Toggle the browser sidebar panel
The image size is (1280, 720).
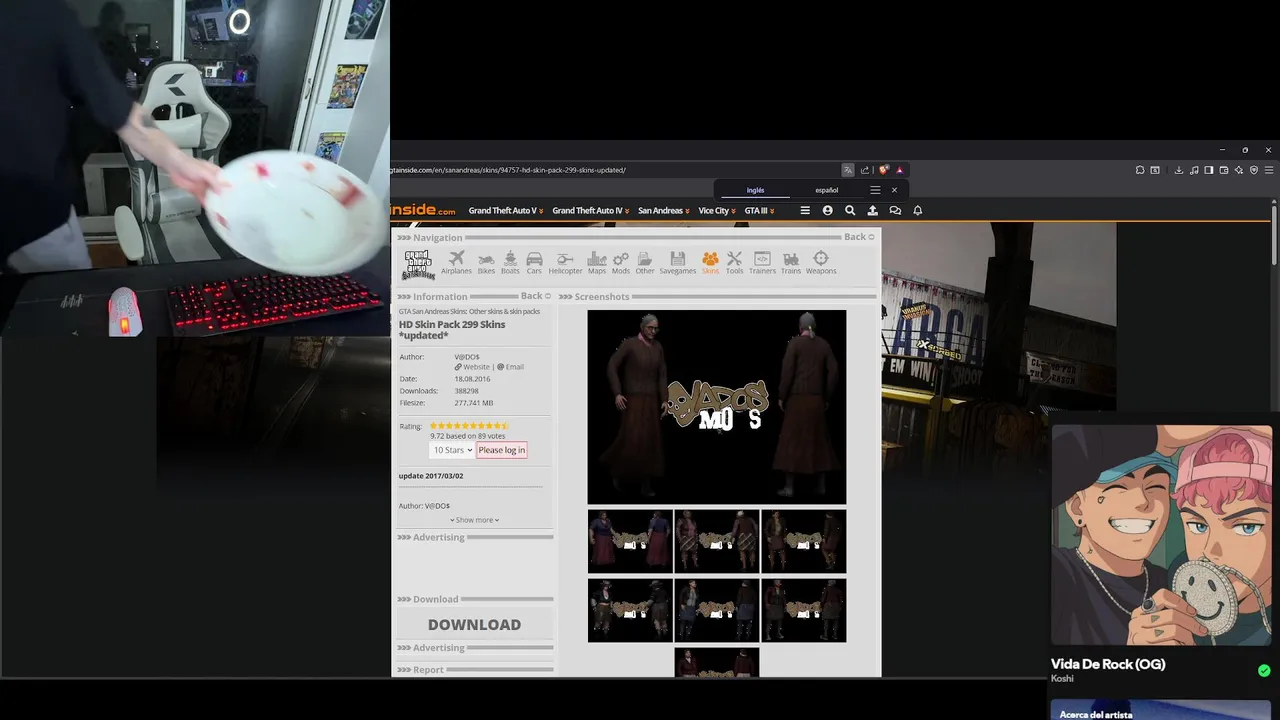point(1209,170)
